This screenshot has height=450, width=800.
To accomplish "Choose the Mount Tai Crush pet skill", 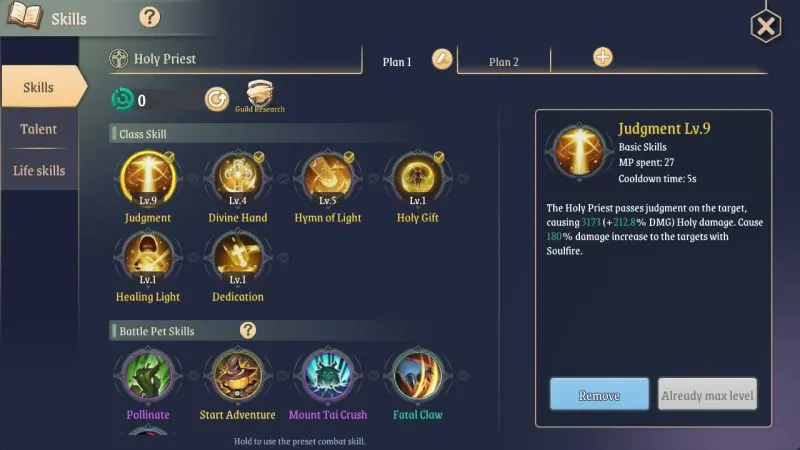I will coord(328,375).
